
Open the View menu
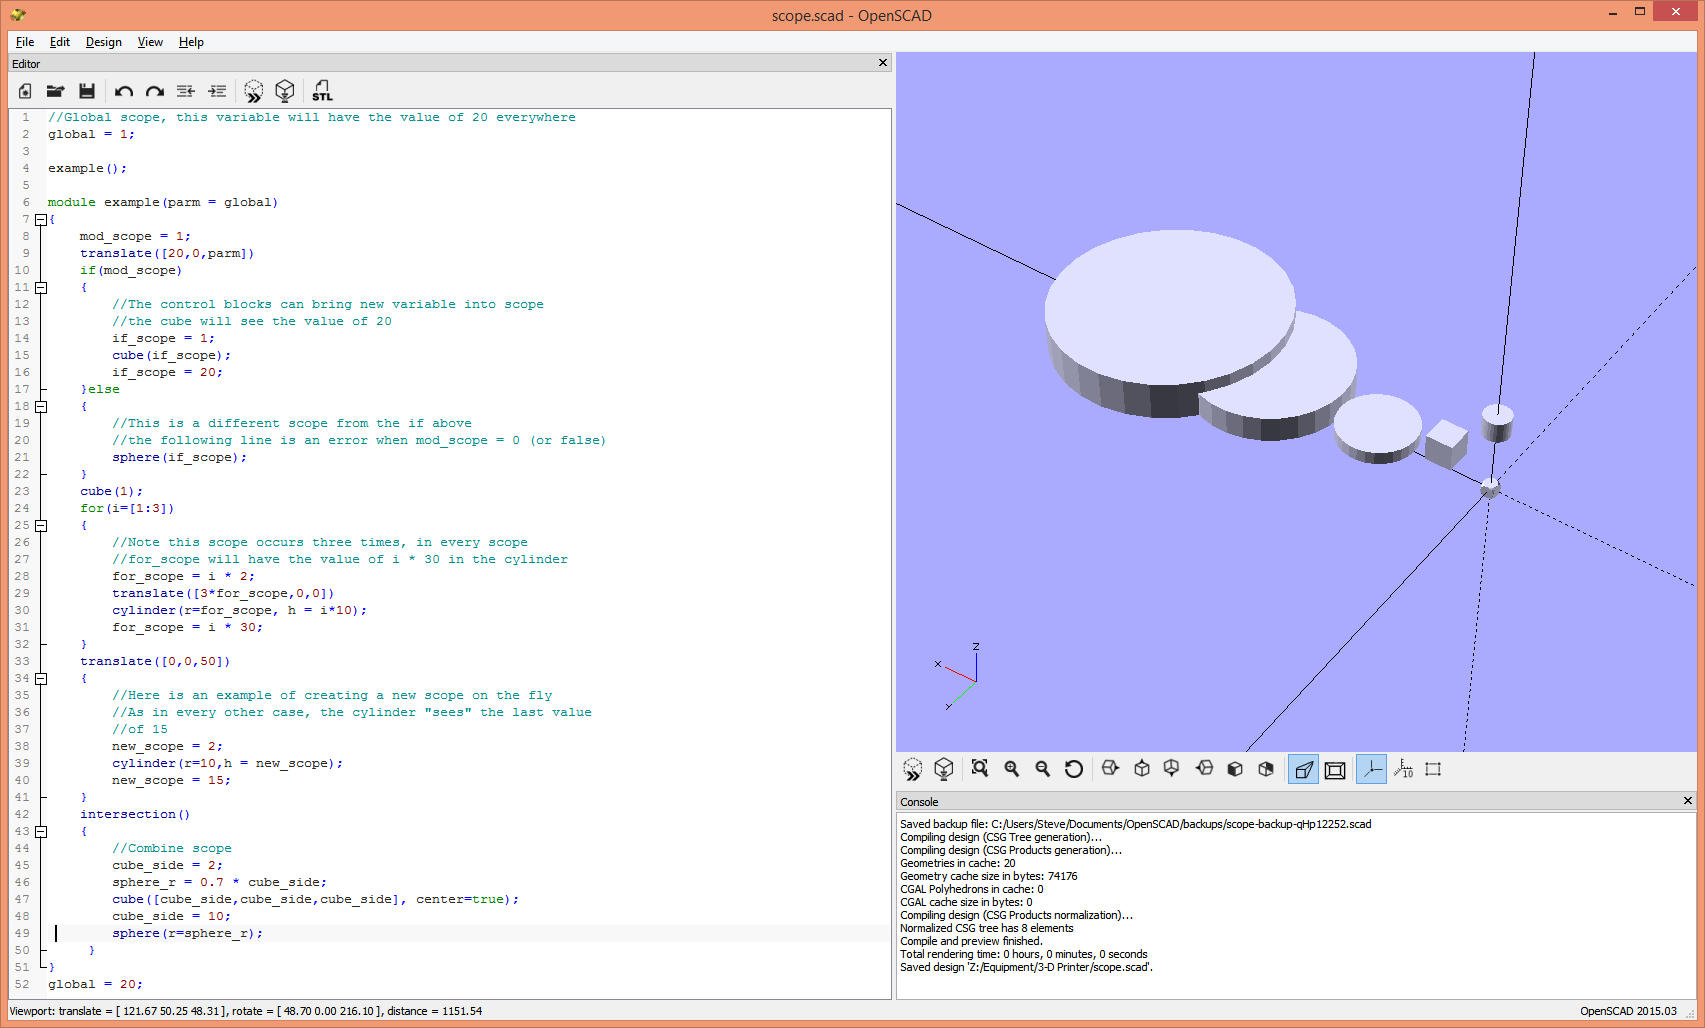coord(150,42)
